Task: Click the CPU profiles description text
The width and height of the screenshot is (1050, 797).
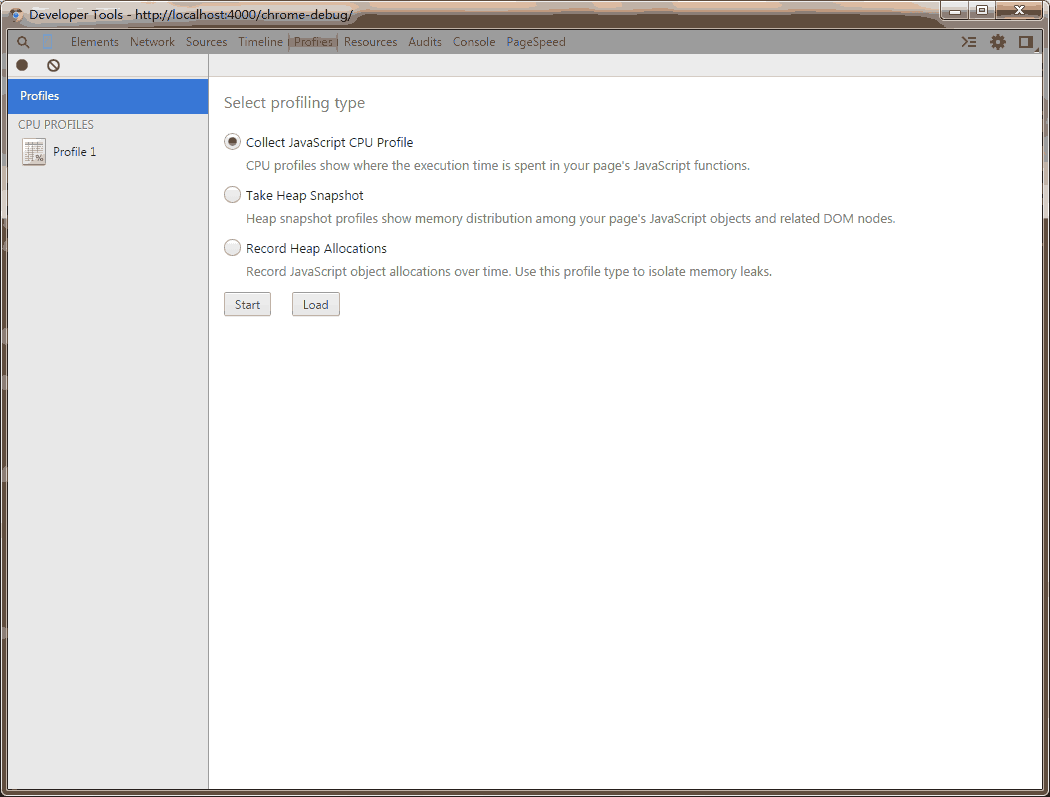Action: pos(498,165)
